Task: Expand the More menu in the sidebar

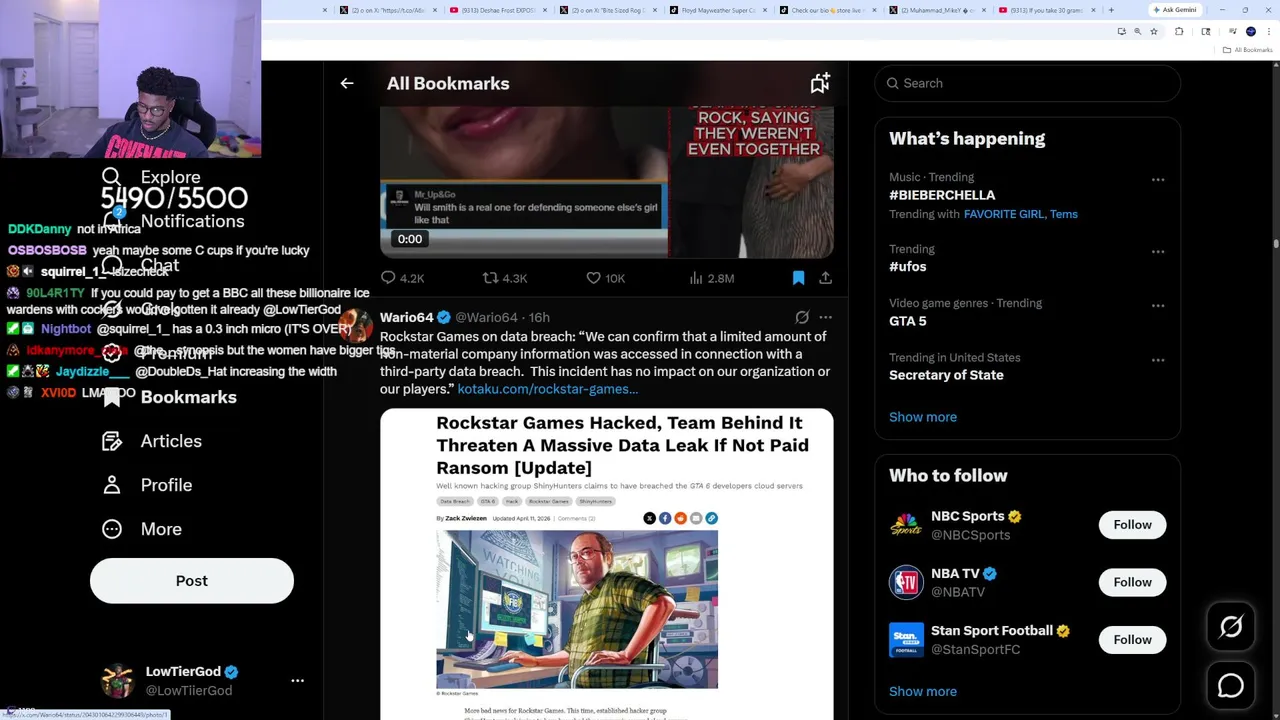Action: [x=141, y=529]
